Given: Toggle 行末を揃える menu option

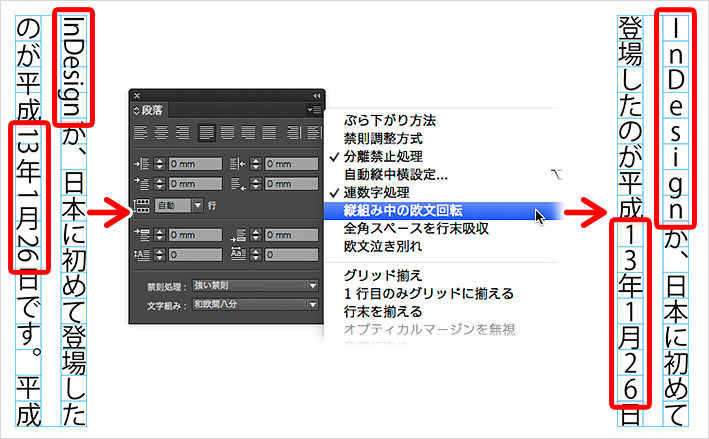Looking at the screenshot, I should (383, 312).
